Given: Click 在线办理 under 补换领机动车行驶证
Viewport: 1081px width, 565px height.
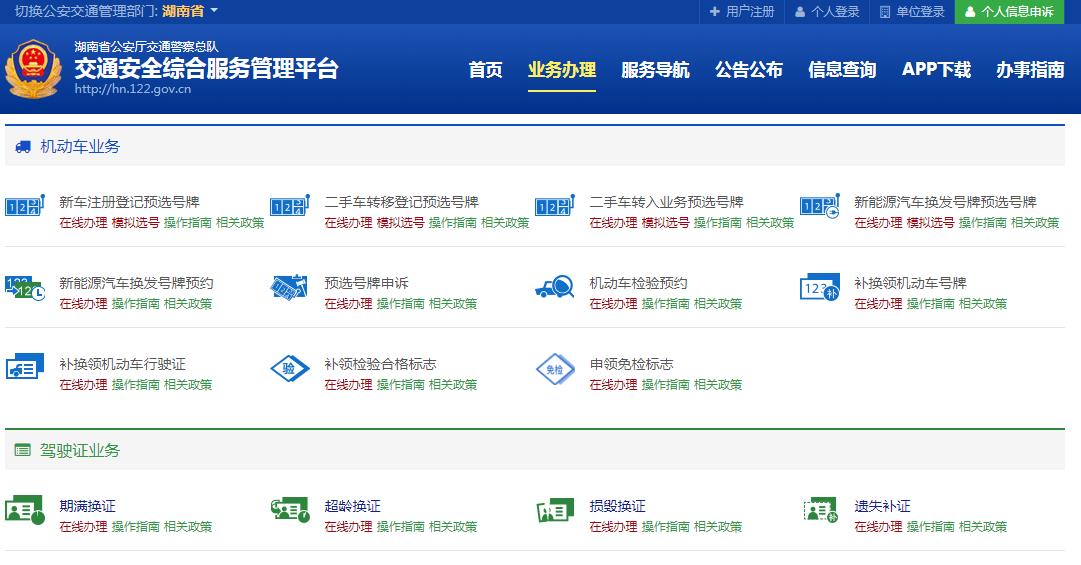Looking at the screenshot, I should pos(83,384).
